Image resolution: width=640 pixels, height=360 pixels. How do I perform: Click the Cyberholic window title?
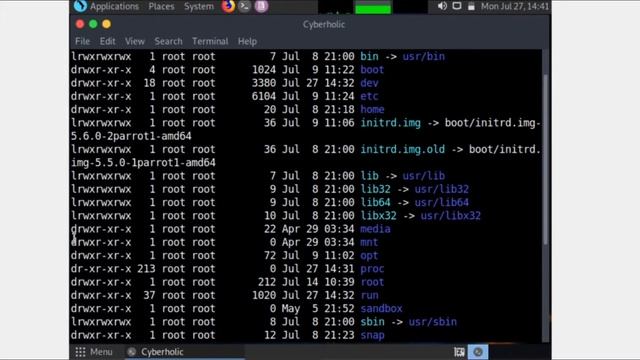coord(324,24)
